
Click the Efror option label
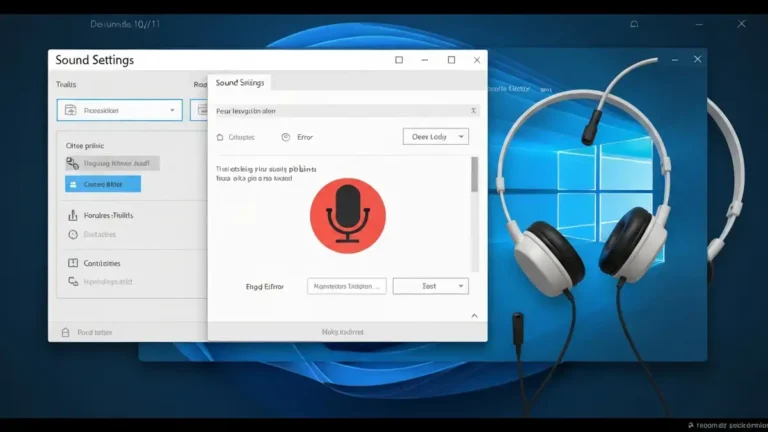point(305,137)
